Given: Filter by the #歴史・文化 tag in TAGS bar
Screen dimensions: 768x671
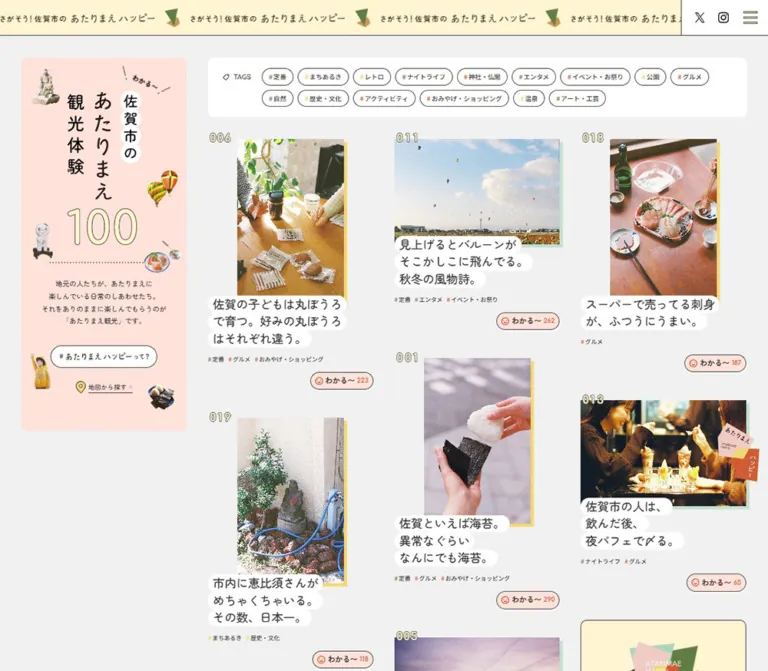Looking at the screenshot, I should click(323, 98).
